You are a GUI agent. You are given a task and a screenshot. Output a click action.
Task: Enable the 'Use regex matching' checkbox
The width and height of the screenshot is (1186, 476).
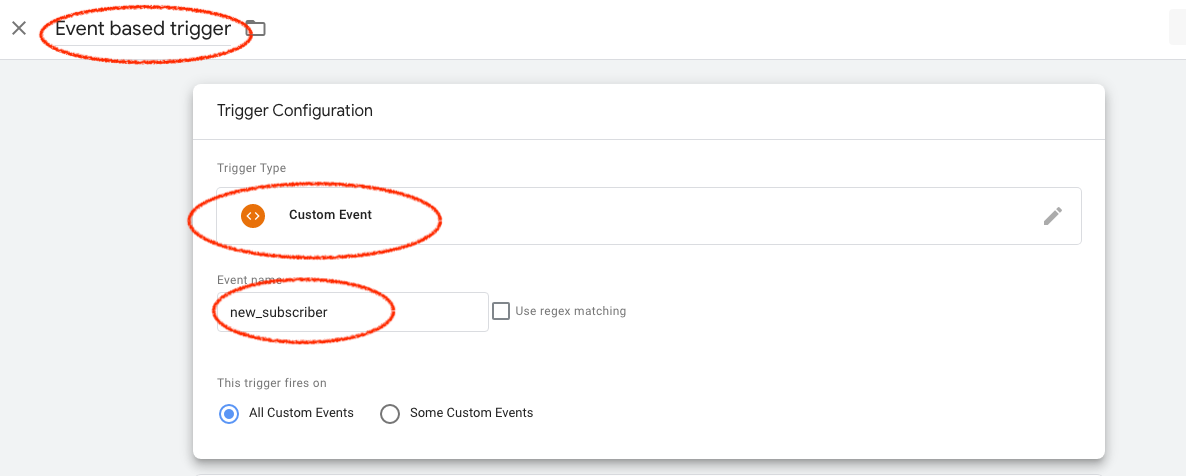(x=501, y=311)
